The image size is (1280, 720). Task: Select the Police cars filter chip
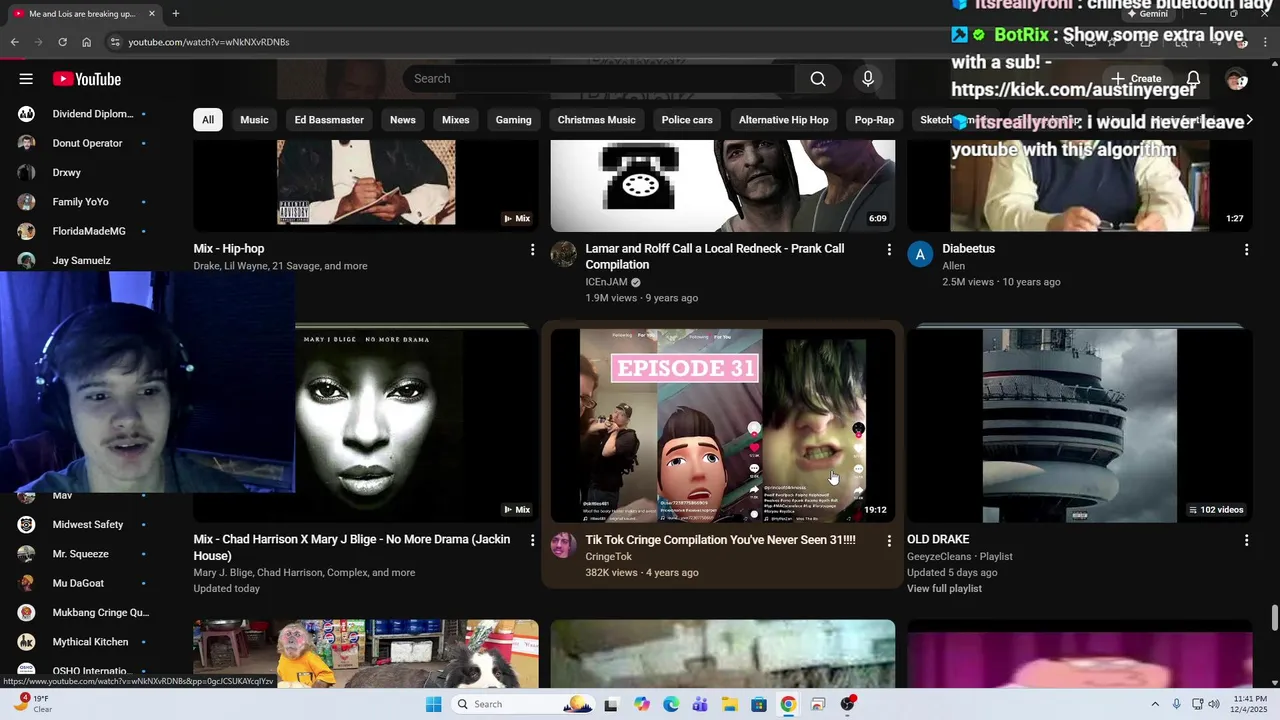687,120
